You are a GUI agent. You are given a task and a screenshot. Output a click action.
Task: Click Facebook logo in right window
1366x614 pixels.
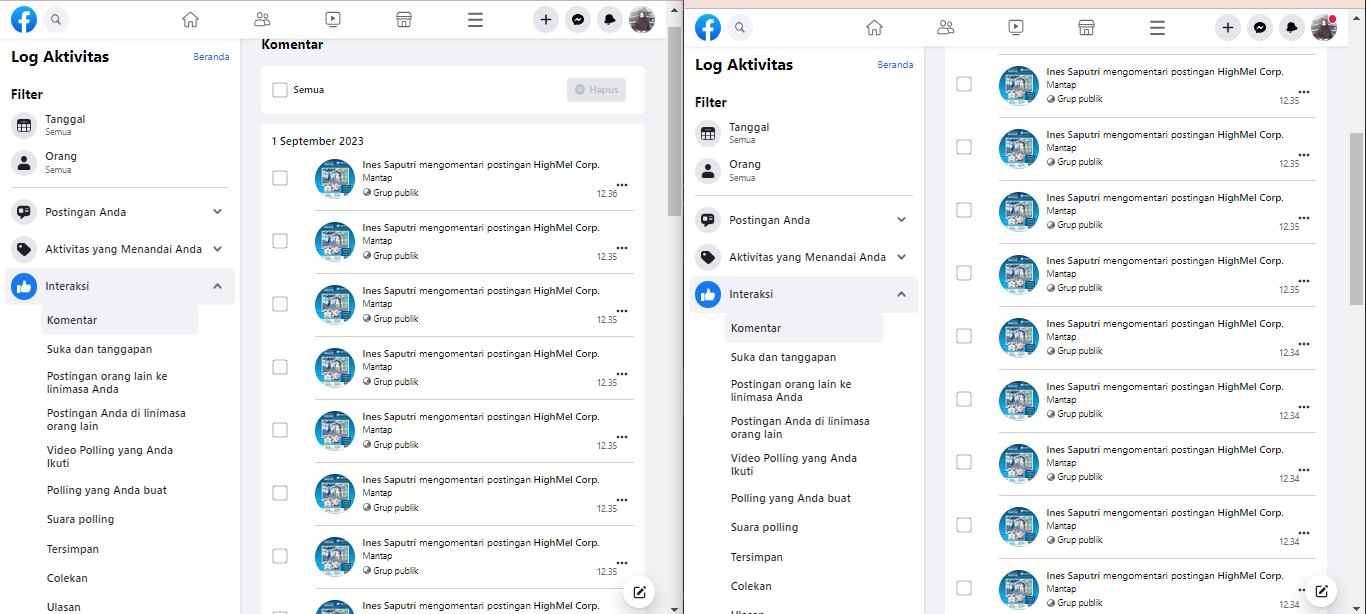pyautogui.click(x=708, y=27)
